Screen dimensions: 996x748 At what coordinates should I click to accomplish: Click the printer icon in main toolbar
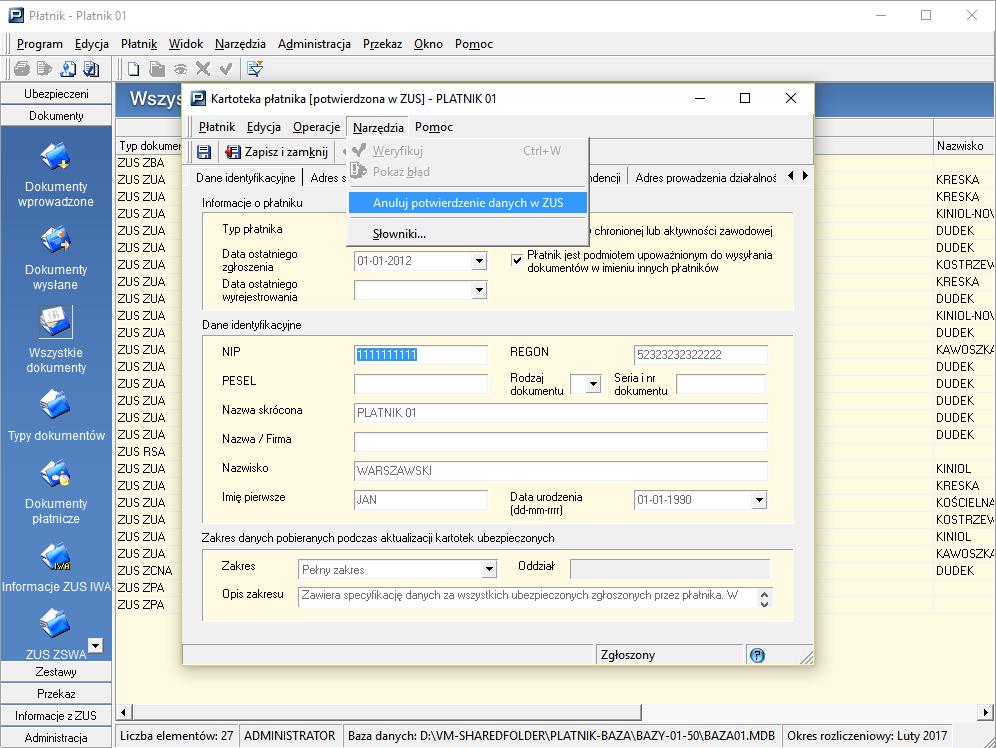22,69
